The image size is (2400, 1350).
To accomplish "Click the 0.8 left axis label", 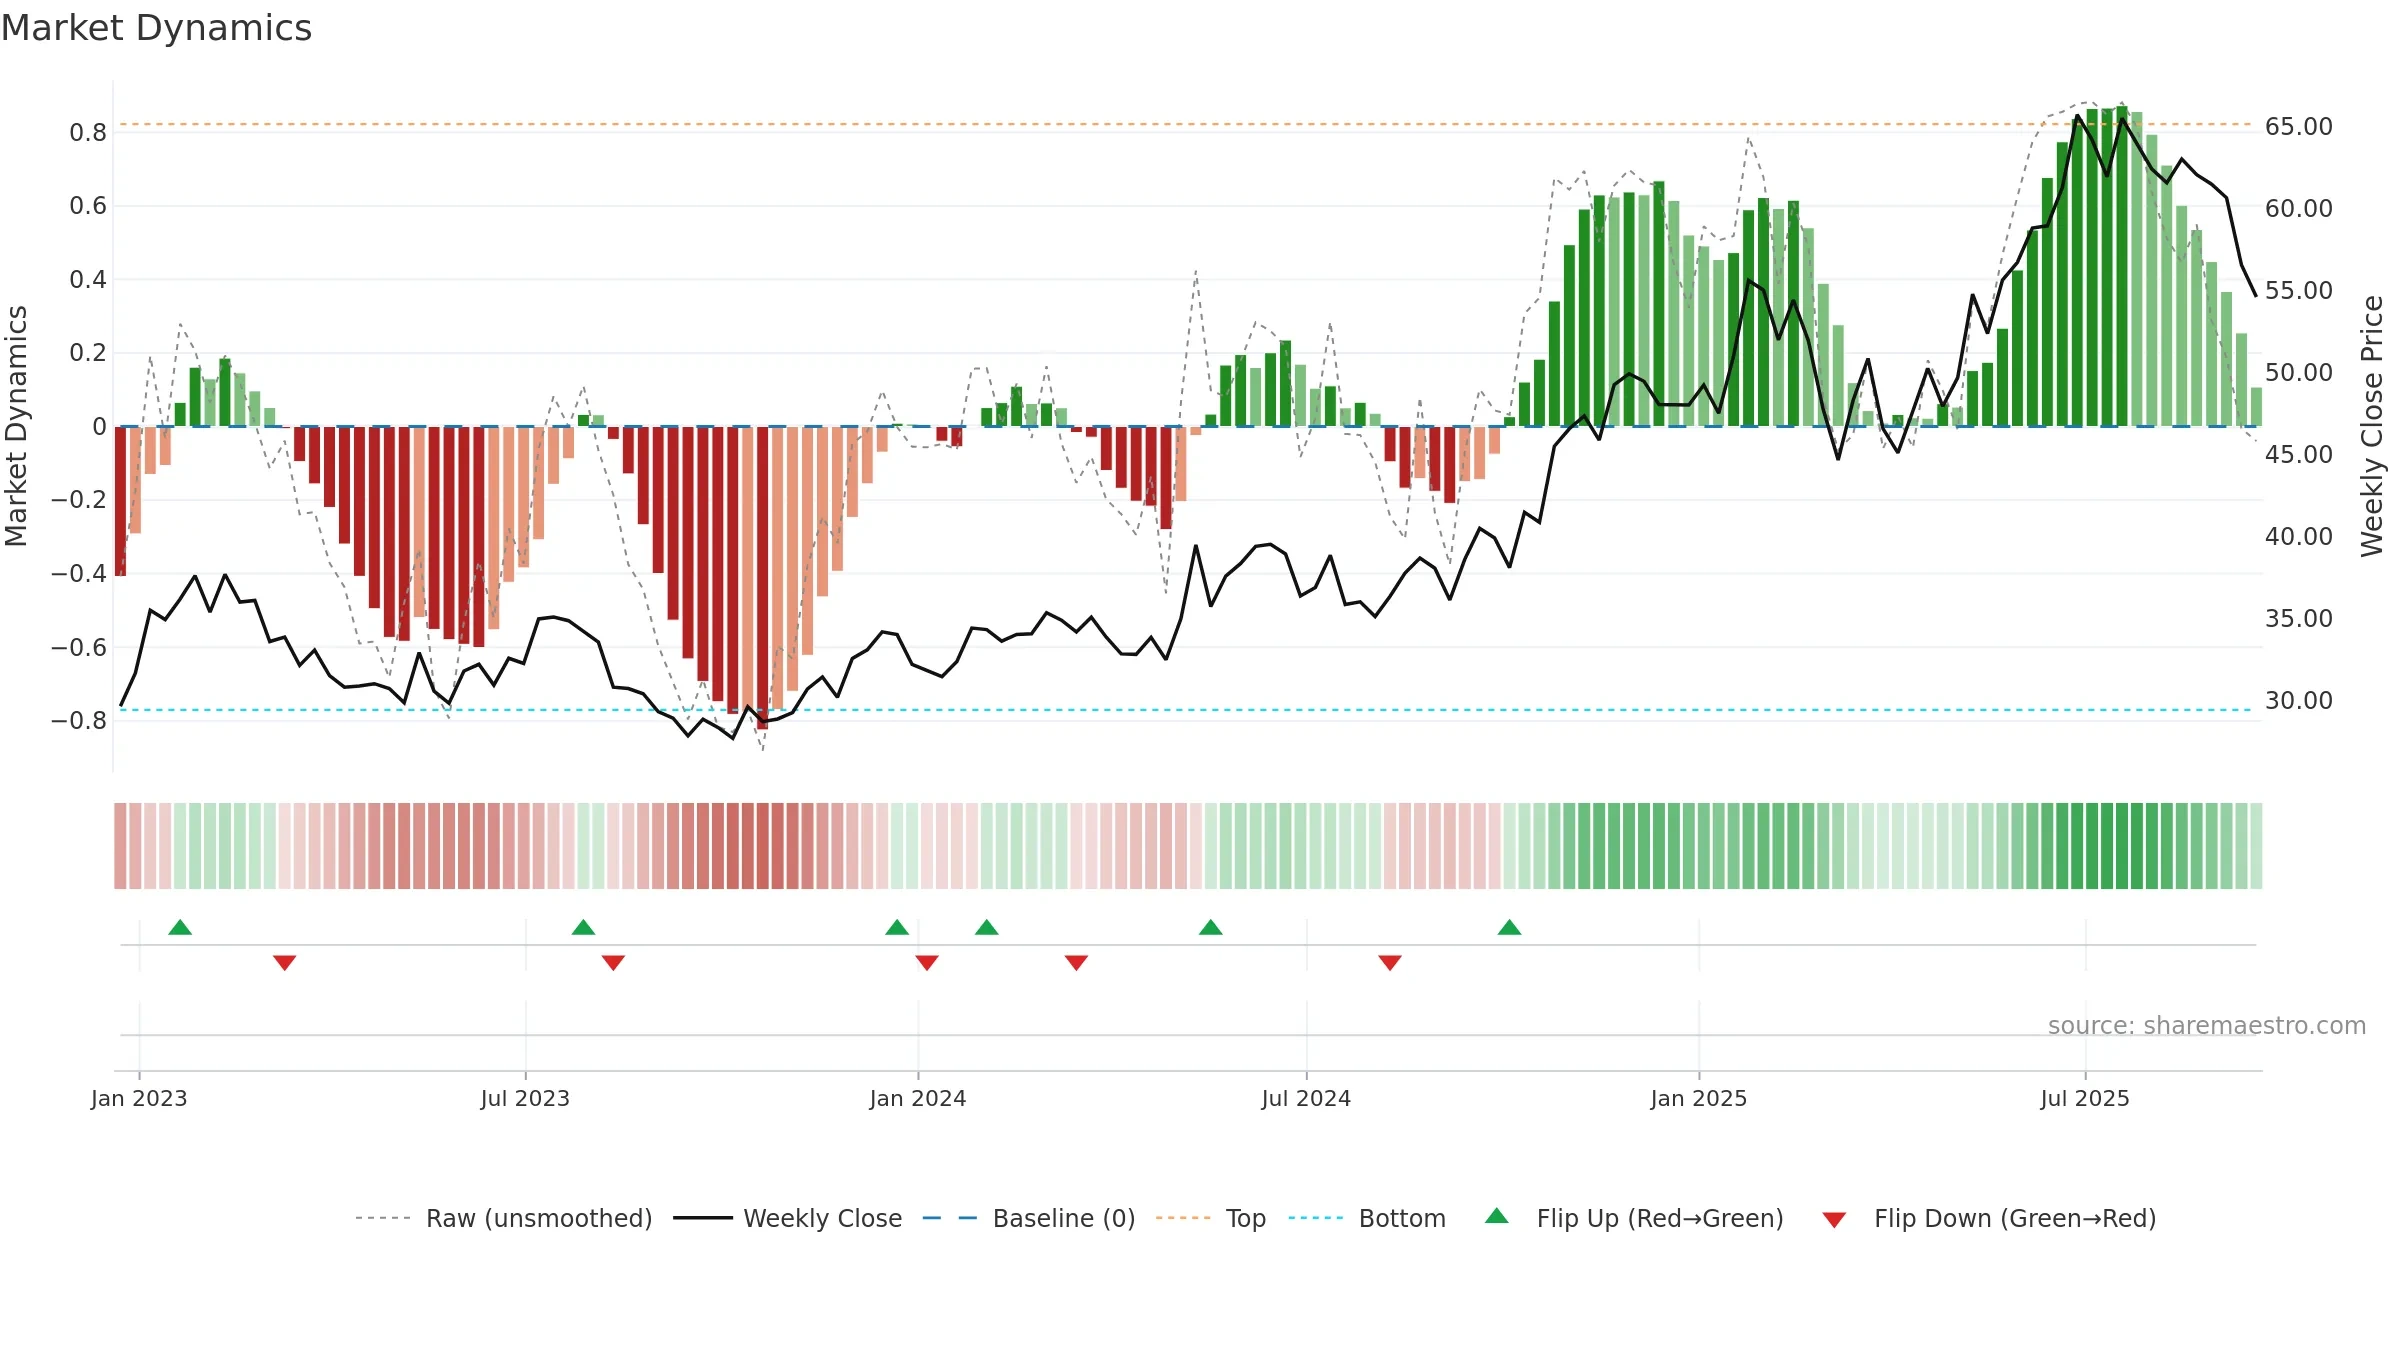I will click(x=88, y=132).
